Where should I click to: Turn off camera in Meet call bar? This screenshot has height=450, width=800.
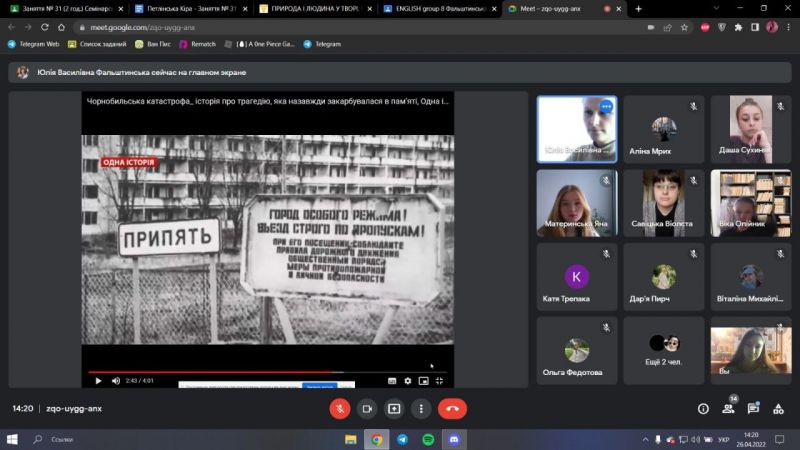click(367, 409)
